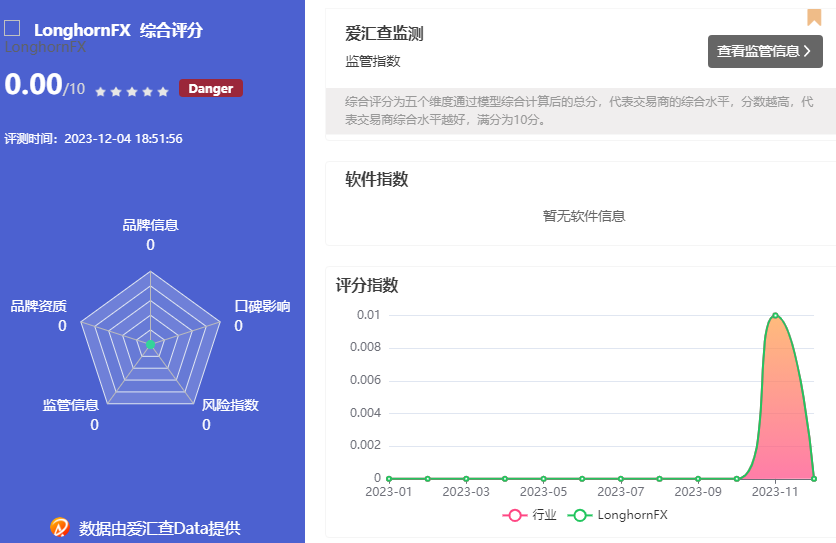Toggle the LonghornFX legend series
The width and height of the screenshot is (836, 543).
click(617, 515)
